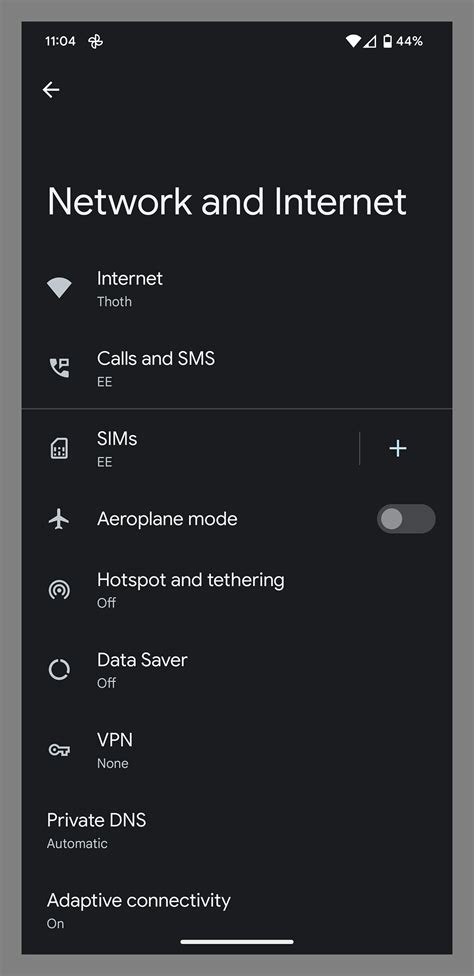Screen dimensions: 474x976
Task: Toggle the Aeroplane mode switch
Action: pyautogui.click(x=406, y=518)
